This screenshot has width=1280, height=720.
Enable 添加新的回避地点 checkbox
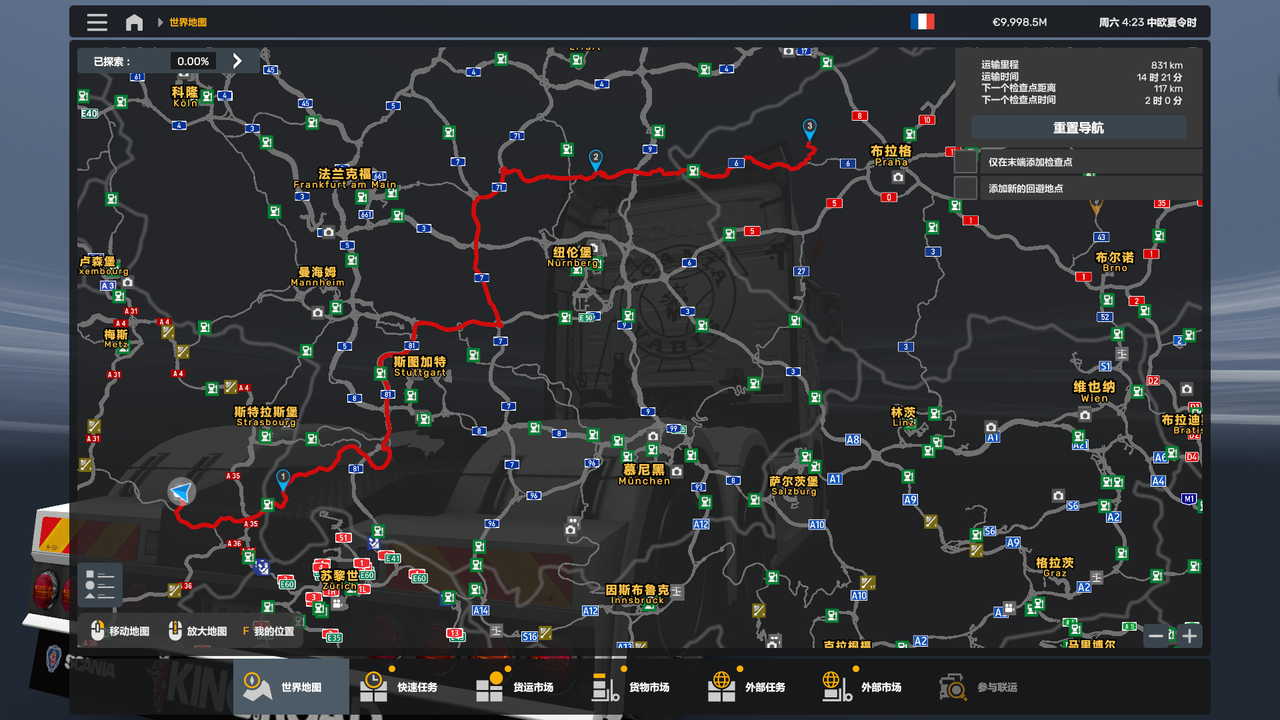[965, 188]
